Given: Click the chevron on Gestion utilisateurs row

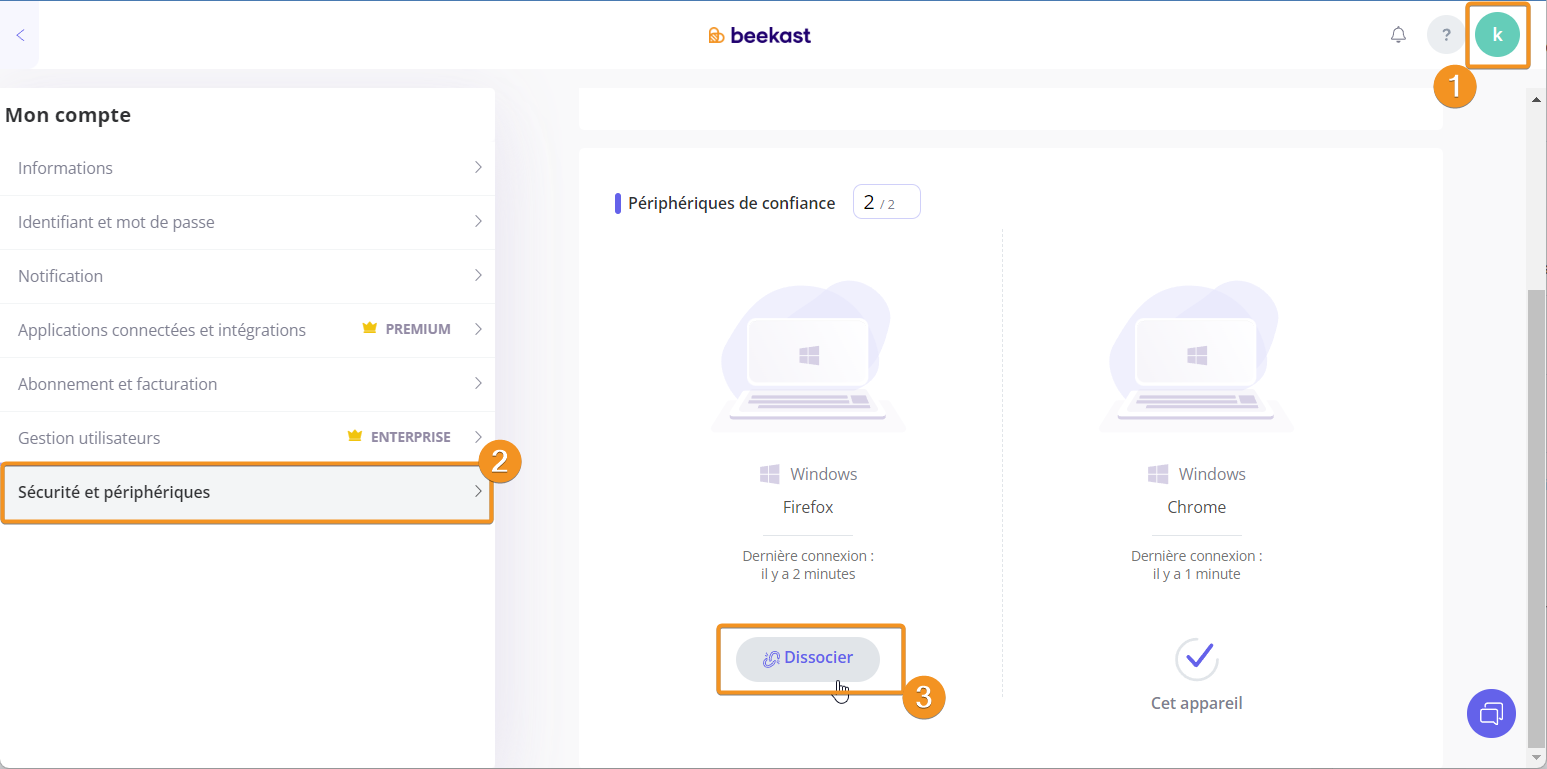Looking at the screenshot, I should tap(478, 437).
